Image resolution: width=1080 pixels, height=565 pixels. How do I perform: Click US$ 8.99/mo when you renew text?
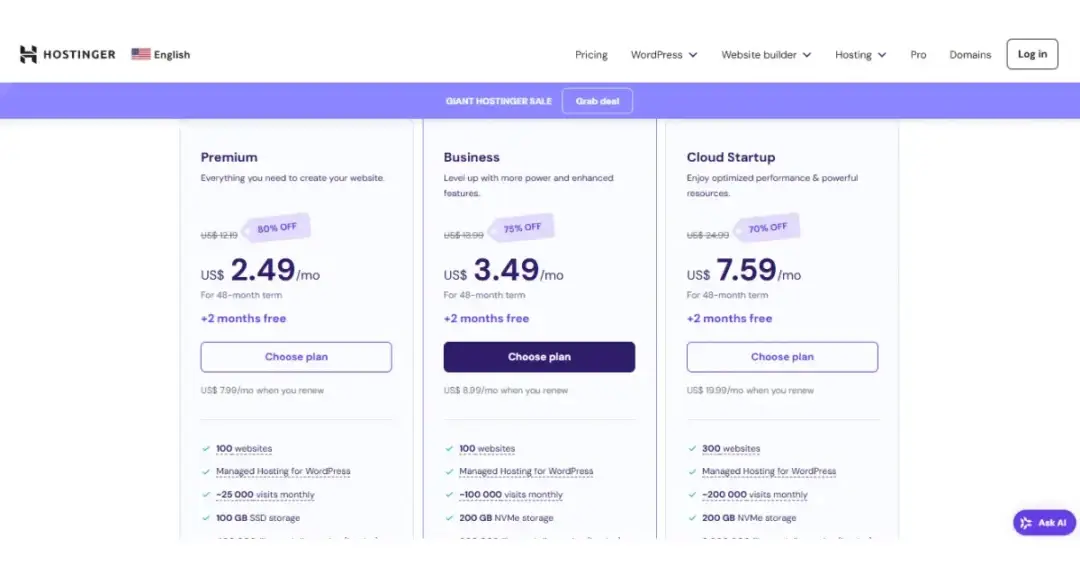click(506, 390)
